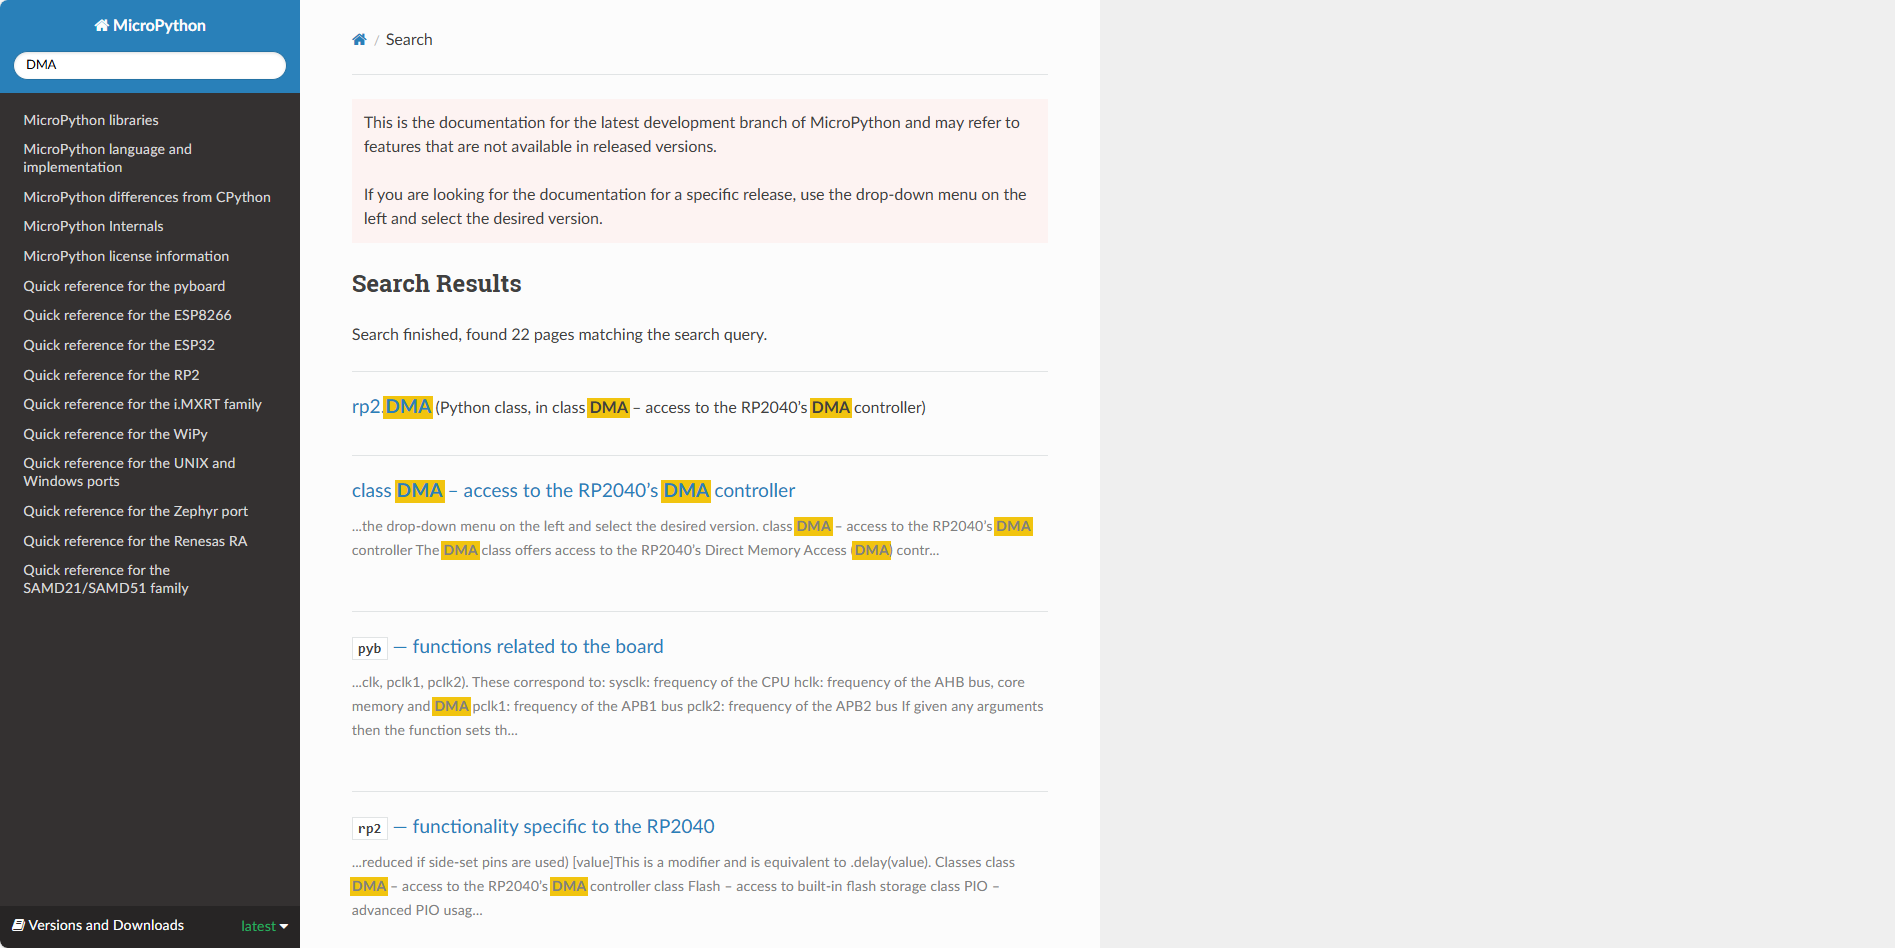1895x948 pixels.
Task: Click the 'specific release' notice paragraph
Action: 695,207
